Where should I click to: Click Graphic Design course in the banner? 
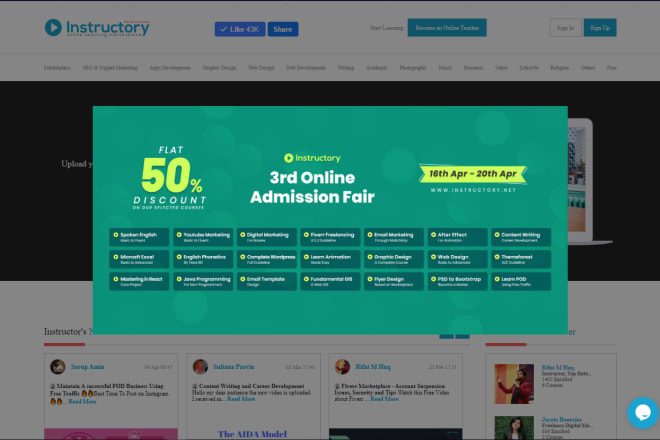(x=394, y=259)
